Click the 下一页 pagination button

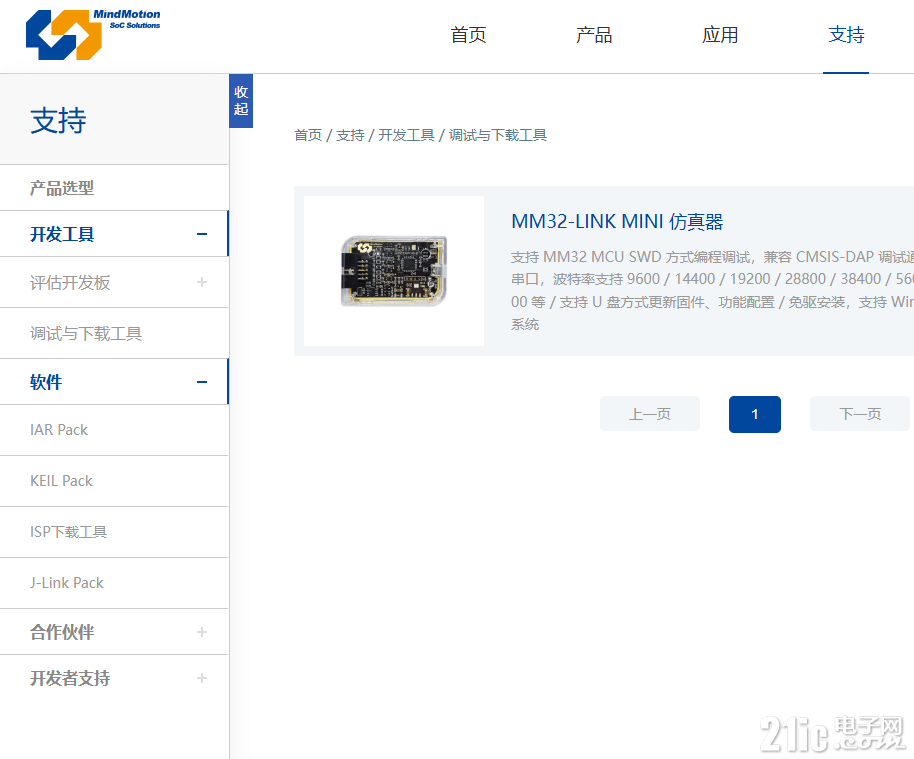pos(860,414)
